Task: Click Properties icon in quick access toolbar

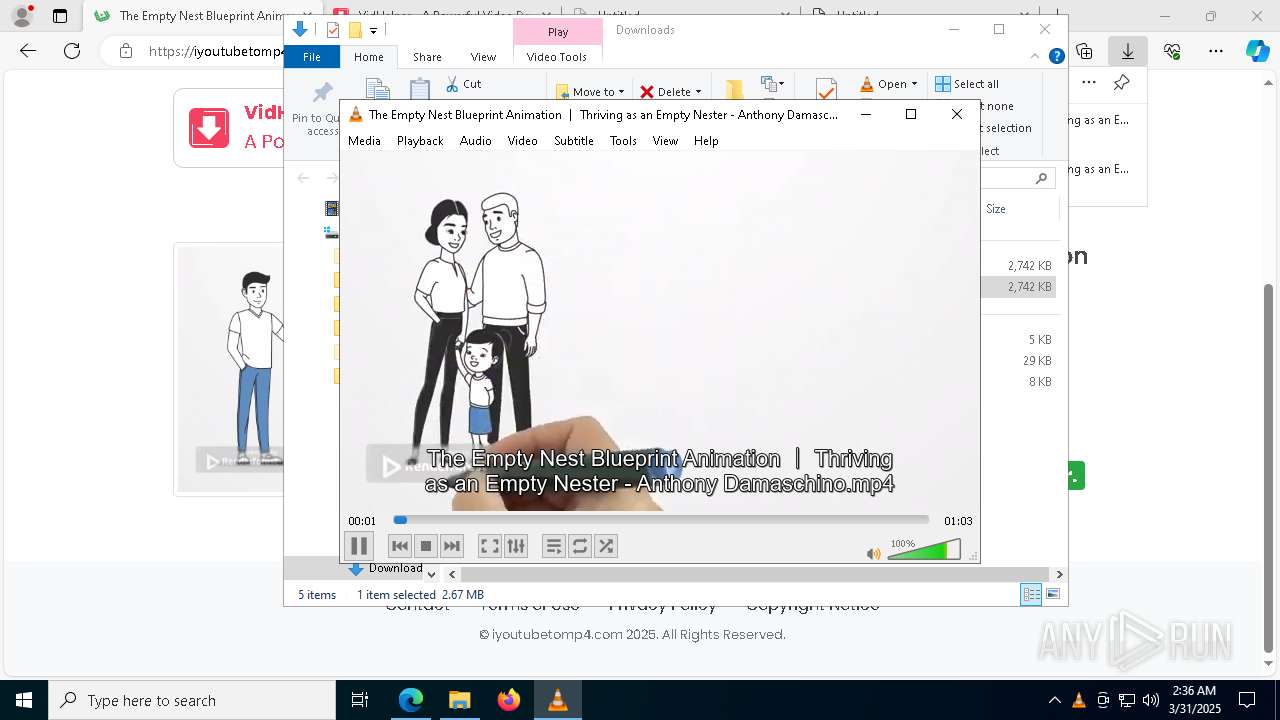Action: [x=333, y=30]
